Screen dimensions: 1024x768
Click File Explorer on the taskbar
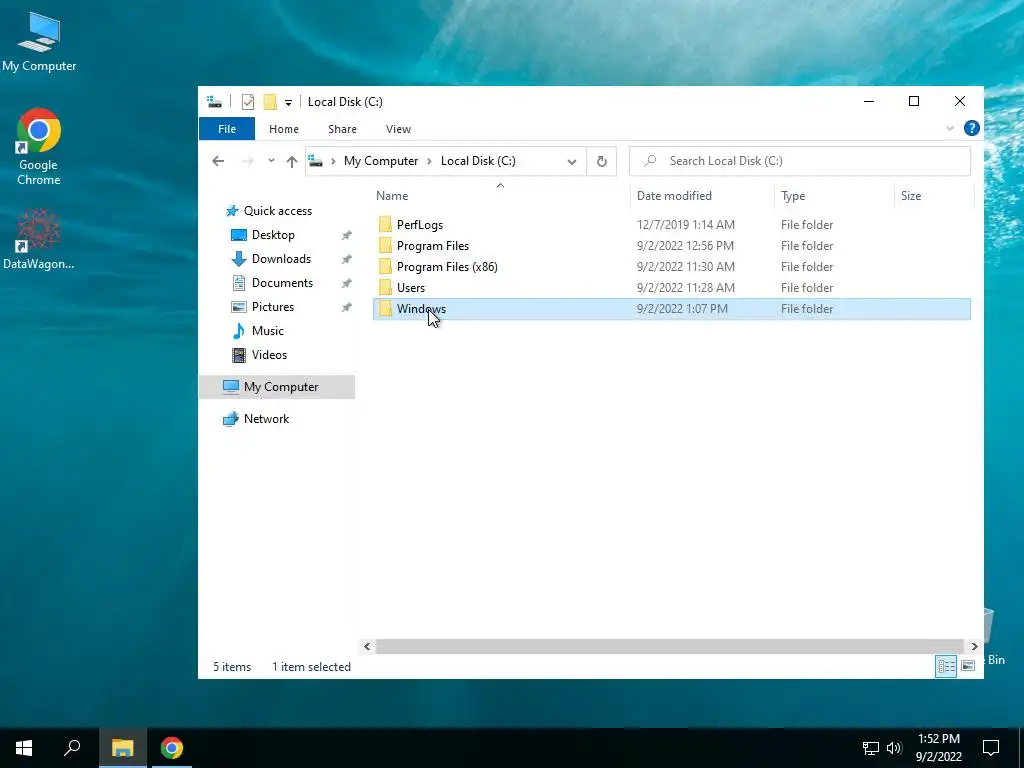pyautogui.click(x=122, y=748)
